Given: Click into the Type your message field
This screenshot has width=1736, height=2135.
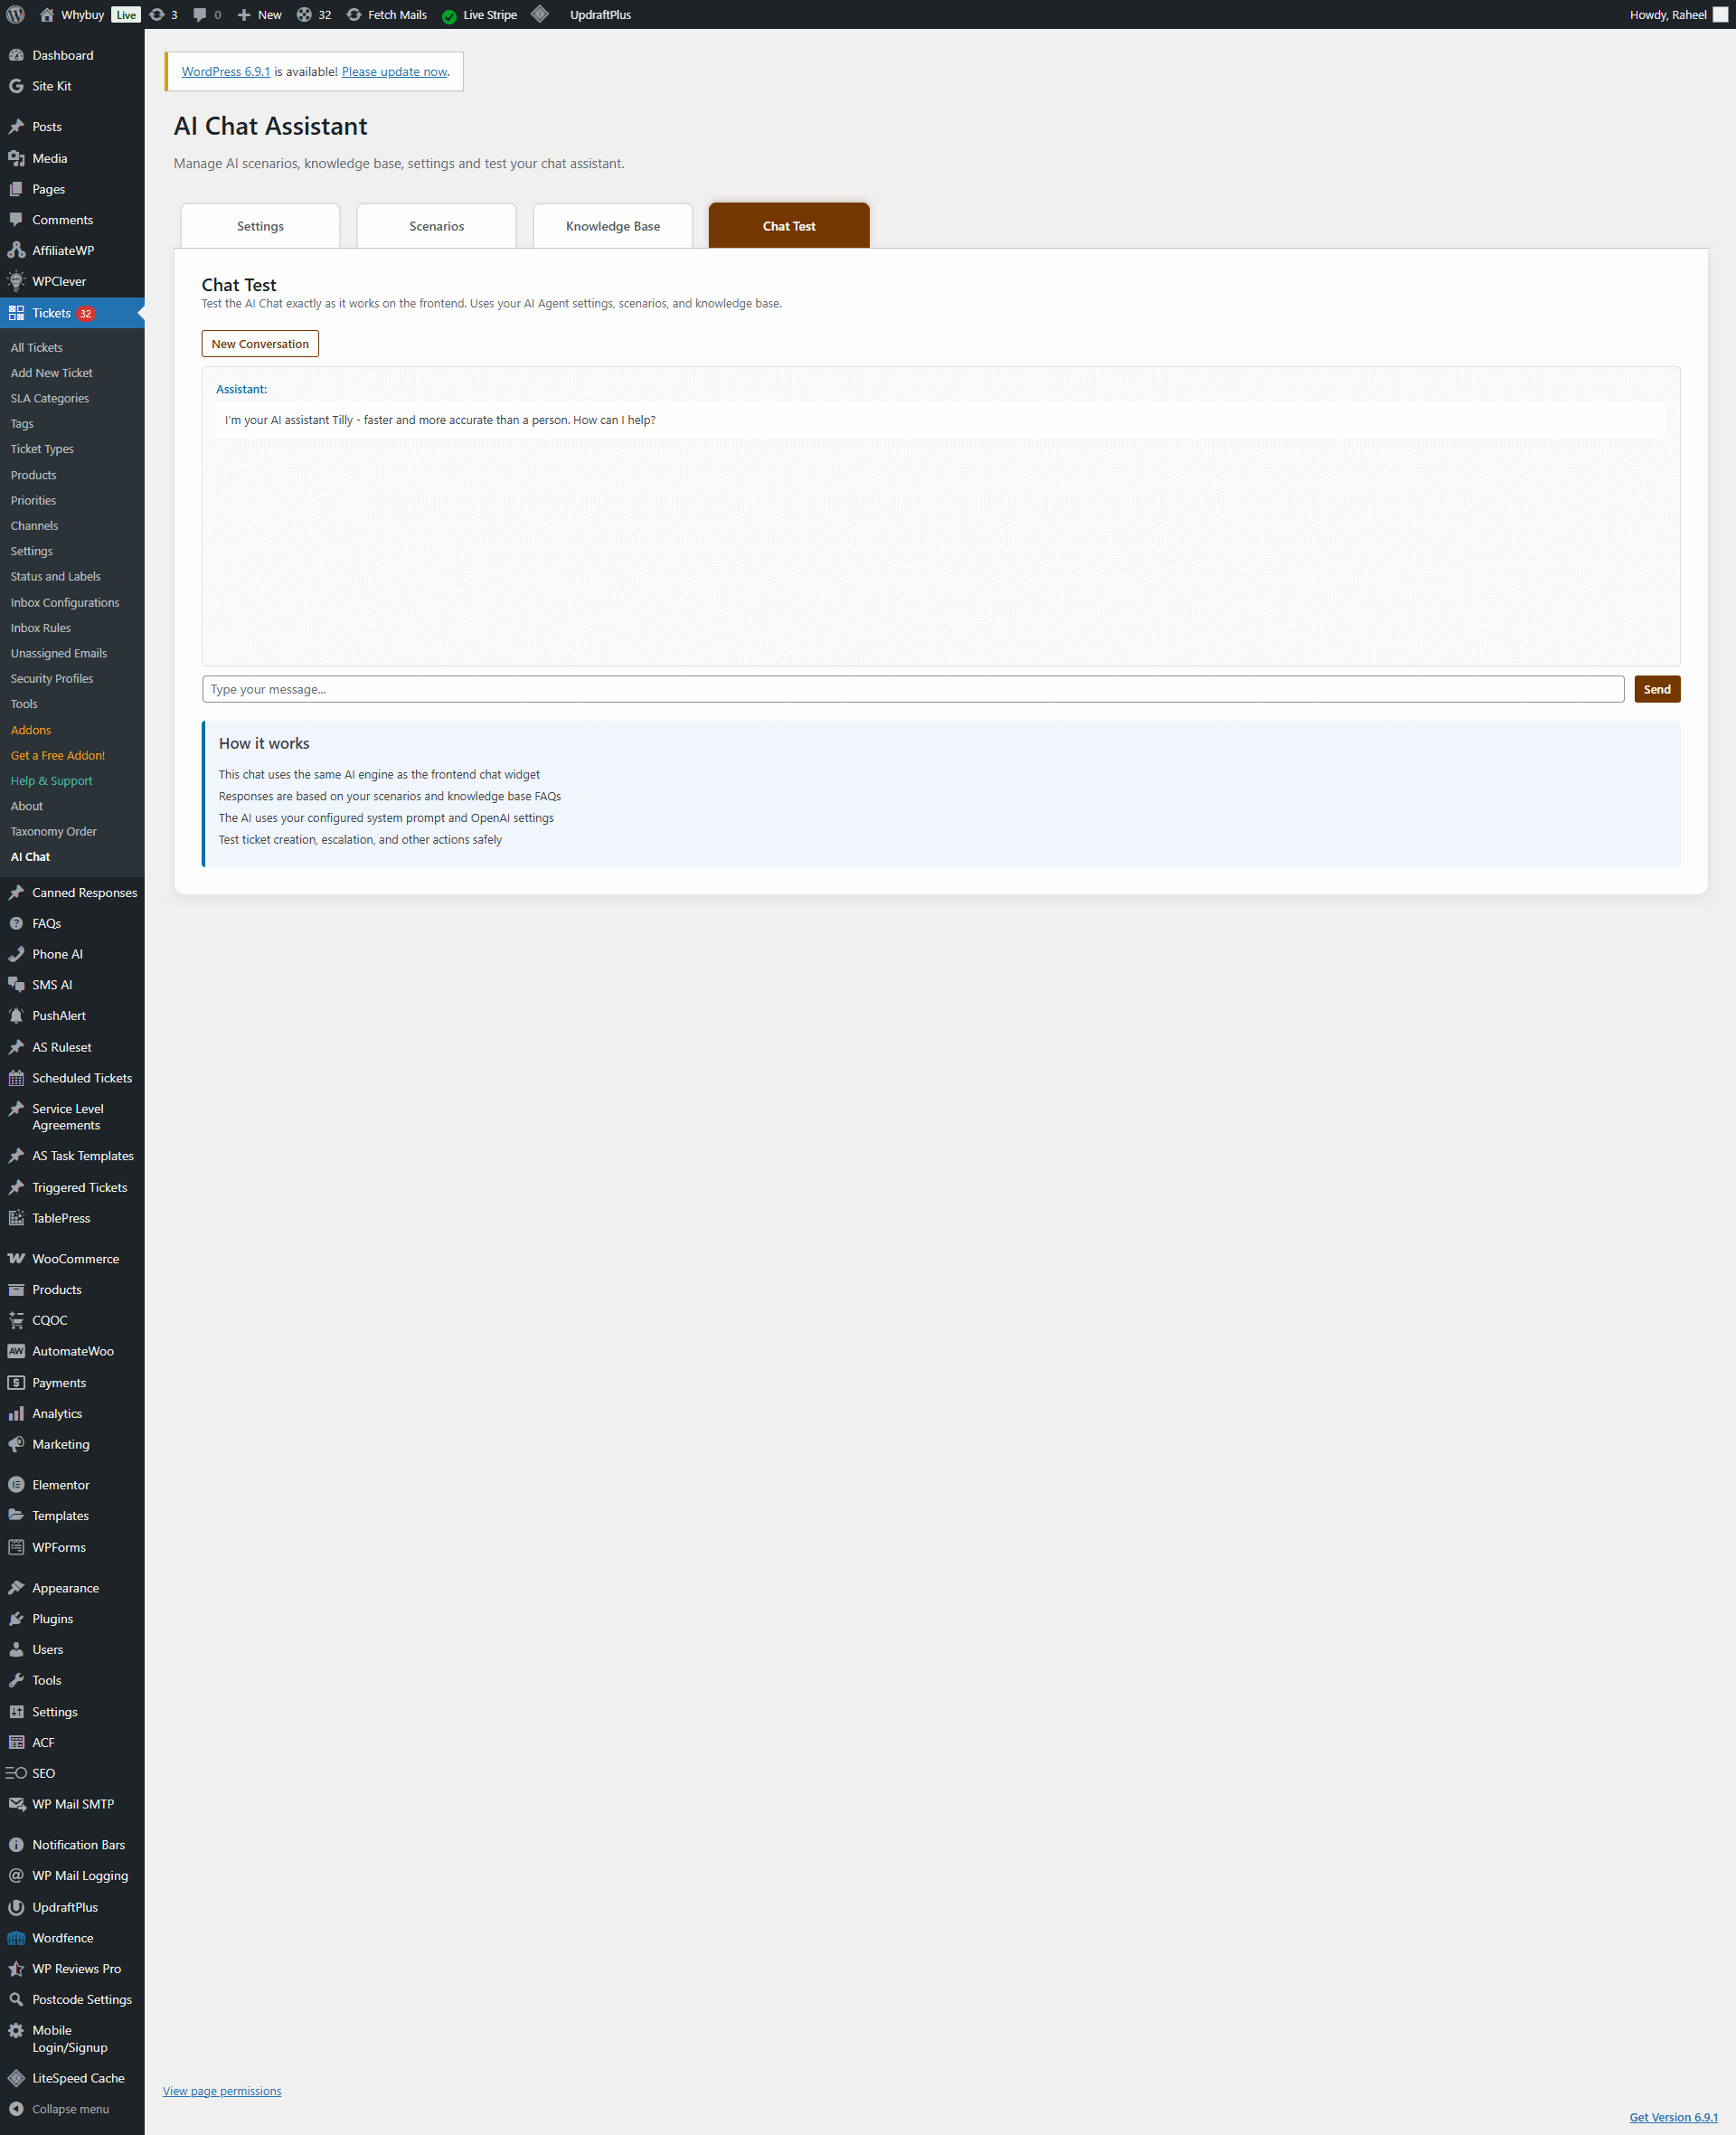Looking at the screenshot, I should pyautogui.click(x=912, y=689).
